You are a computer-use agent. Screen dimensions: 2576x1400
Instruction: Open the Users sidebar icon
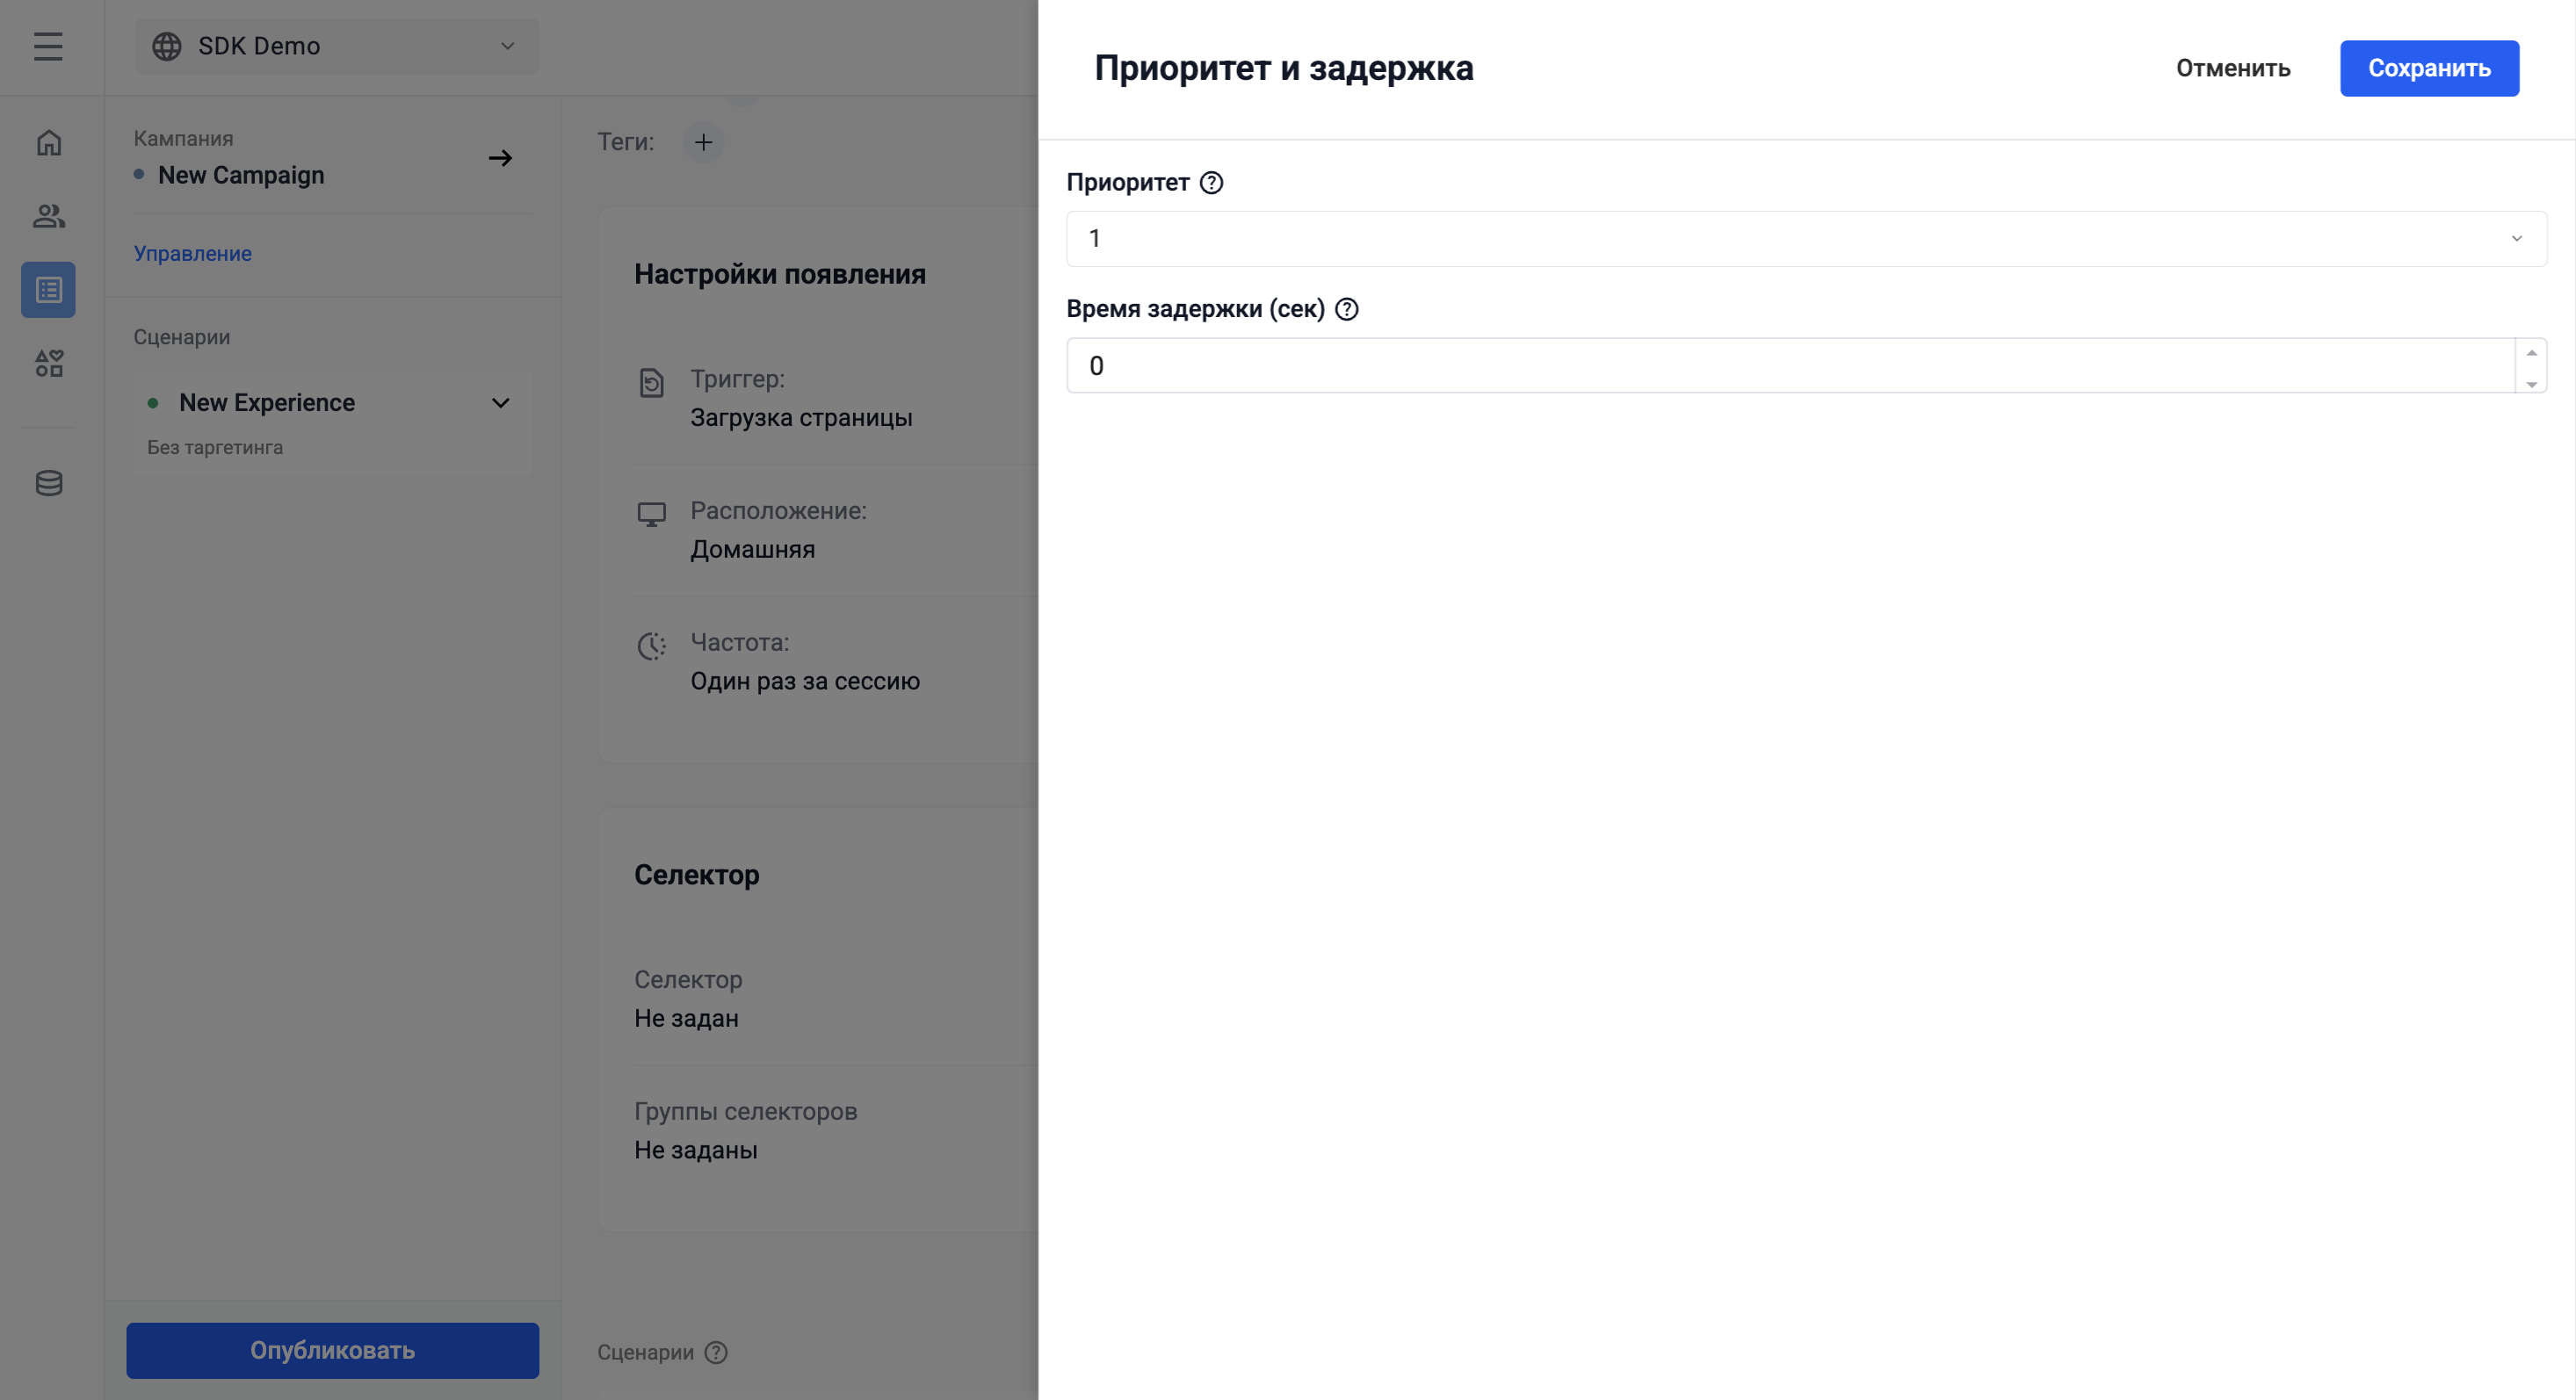pos(48,216)
